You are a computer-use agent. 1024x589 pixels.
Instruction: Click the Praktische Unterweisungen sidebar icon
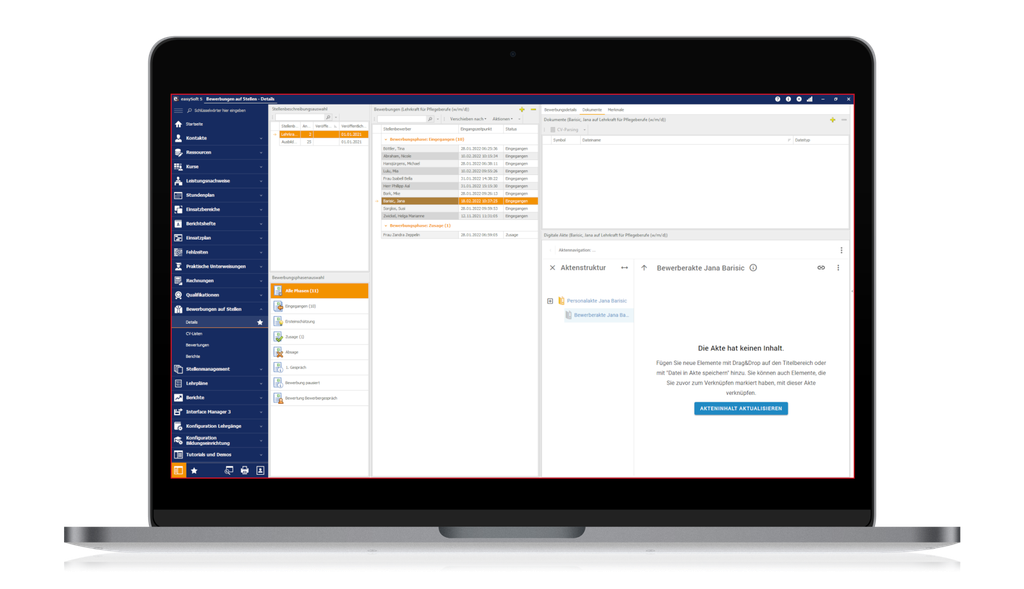pyautogui.click(x=178, y=266)
